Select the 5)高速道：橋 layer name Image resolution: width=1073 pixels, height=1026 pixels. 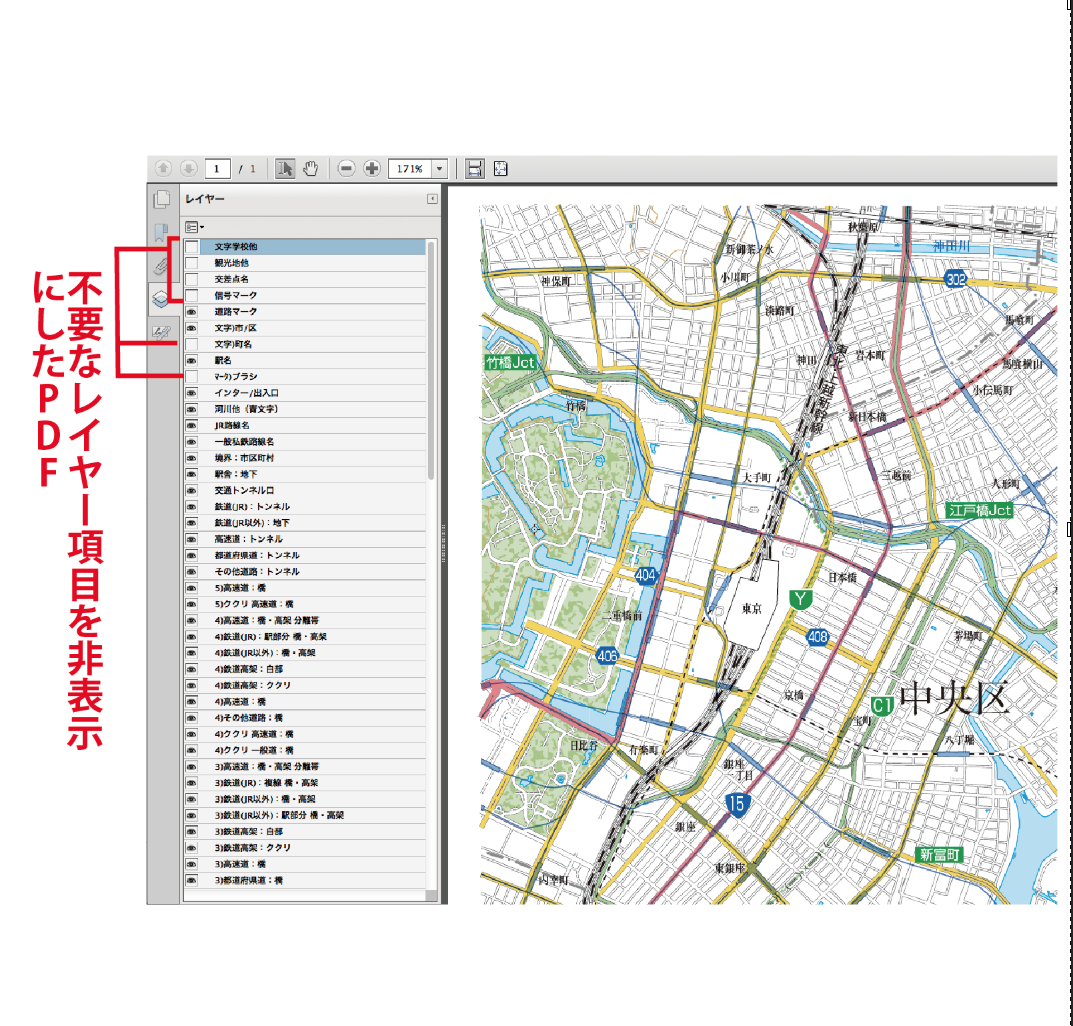240,588
